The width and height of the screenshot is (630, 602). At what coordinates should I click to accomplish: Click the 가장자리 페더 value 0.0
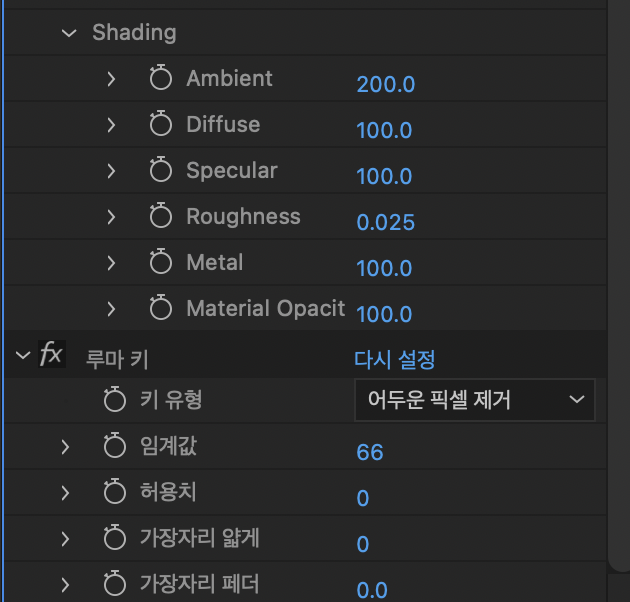click(372, 590)
